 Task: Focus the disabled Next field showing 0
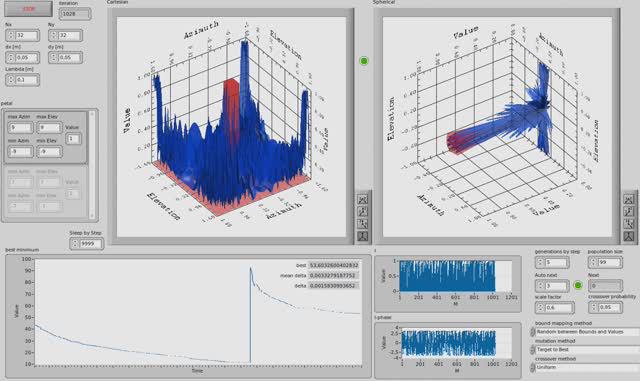(605, 285)
